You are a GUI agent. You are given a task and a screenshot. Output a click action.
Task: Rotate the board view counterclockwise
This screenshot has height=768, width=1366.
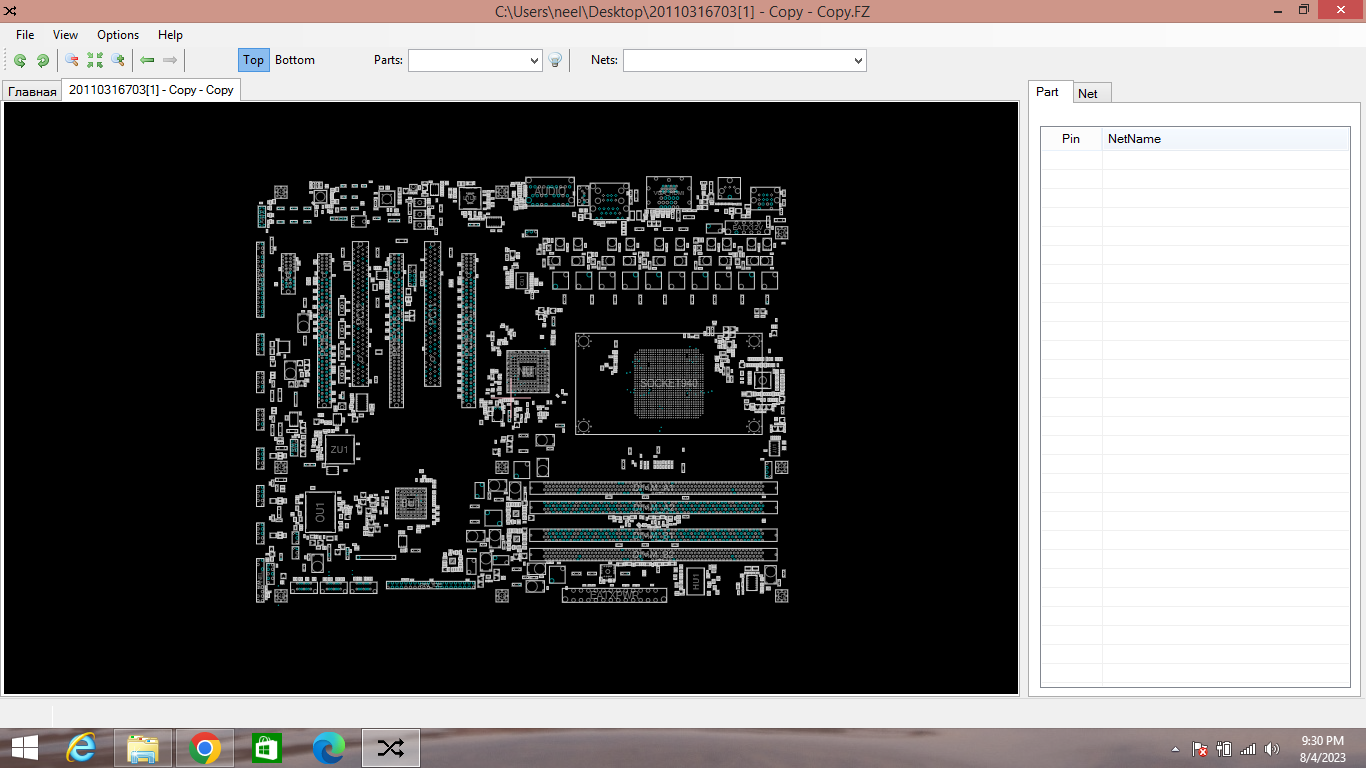[x=20, y=60]
